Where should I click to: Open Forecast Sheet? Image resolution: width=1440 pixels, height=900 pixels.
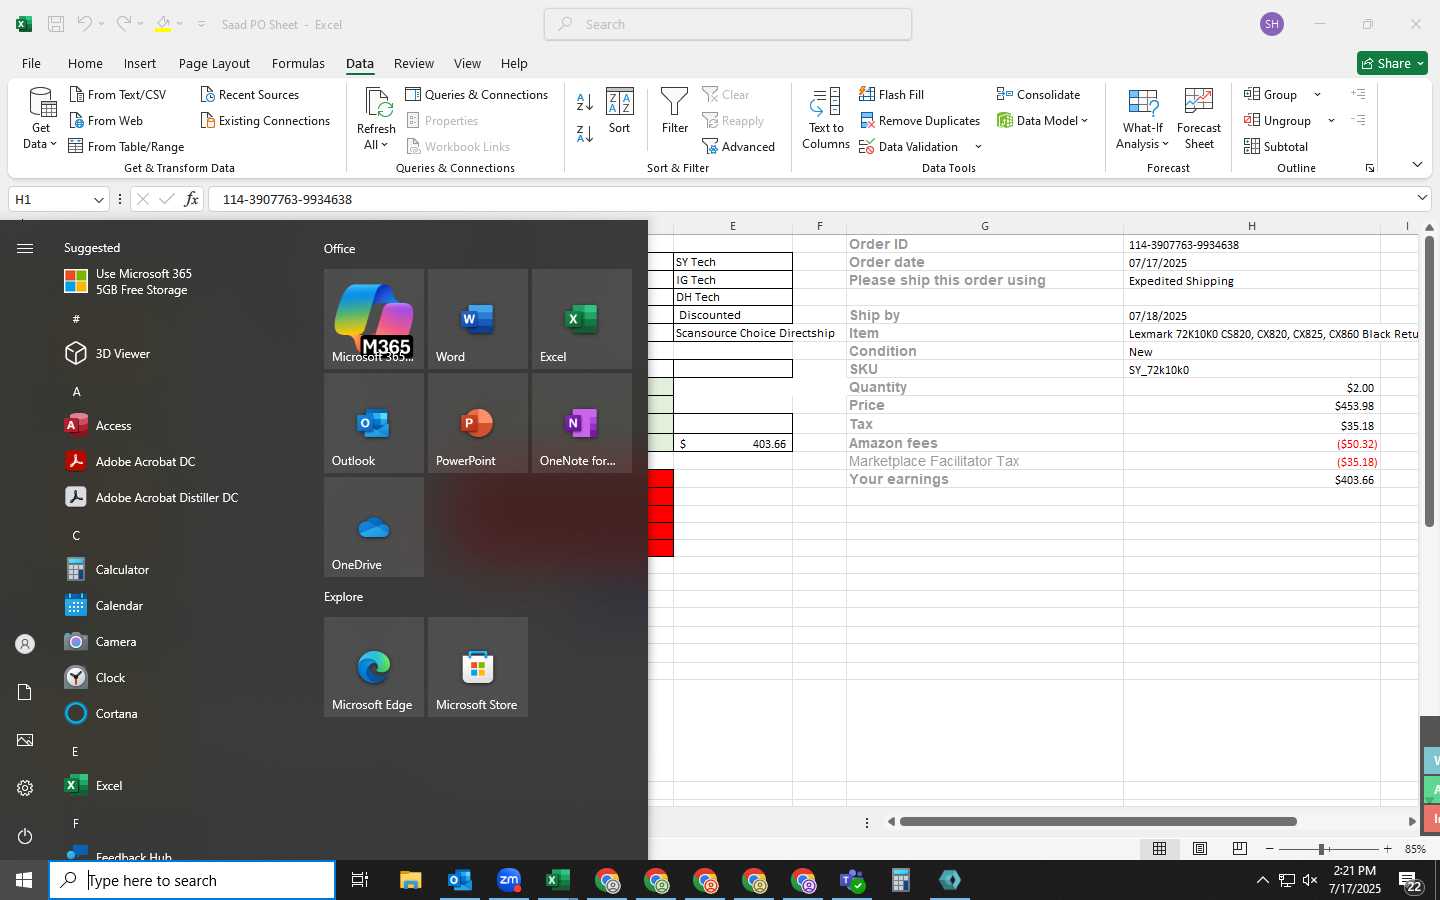(1199, 119)
